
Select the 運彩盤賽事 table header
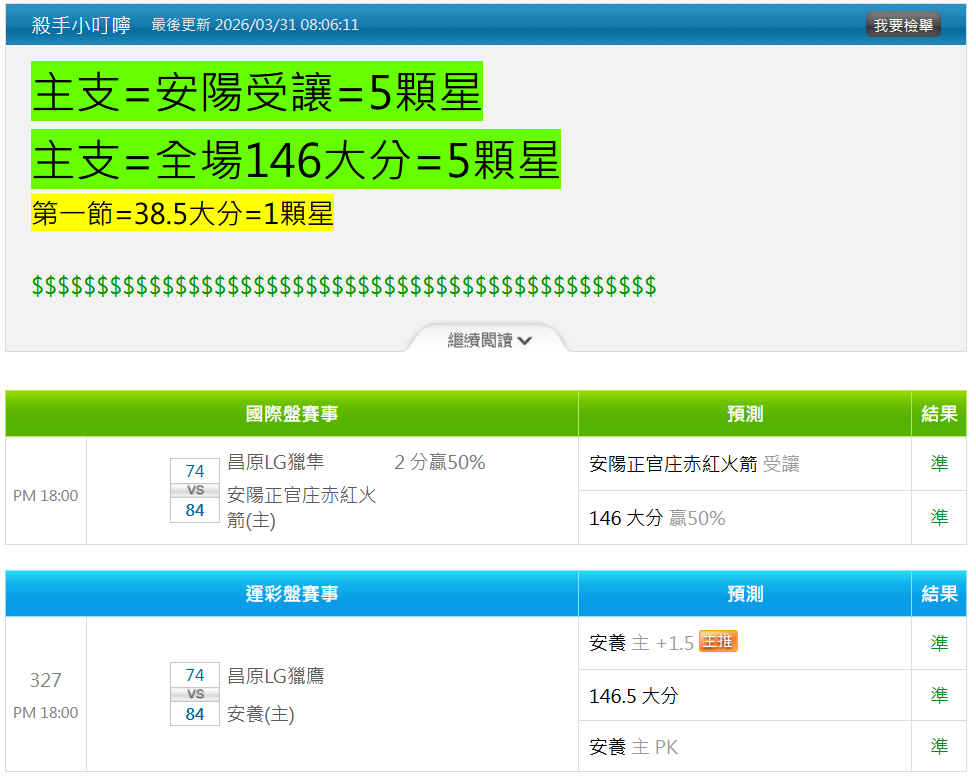pyautogui.click(x=292, y=594)
